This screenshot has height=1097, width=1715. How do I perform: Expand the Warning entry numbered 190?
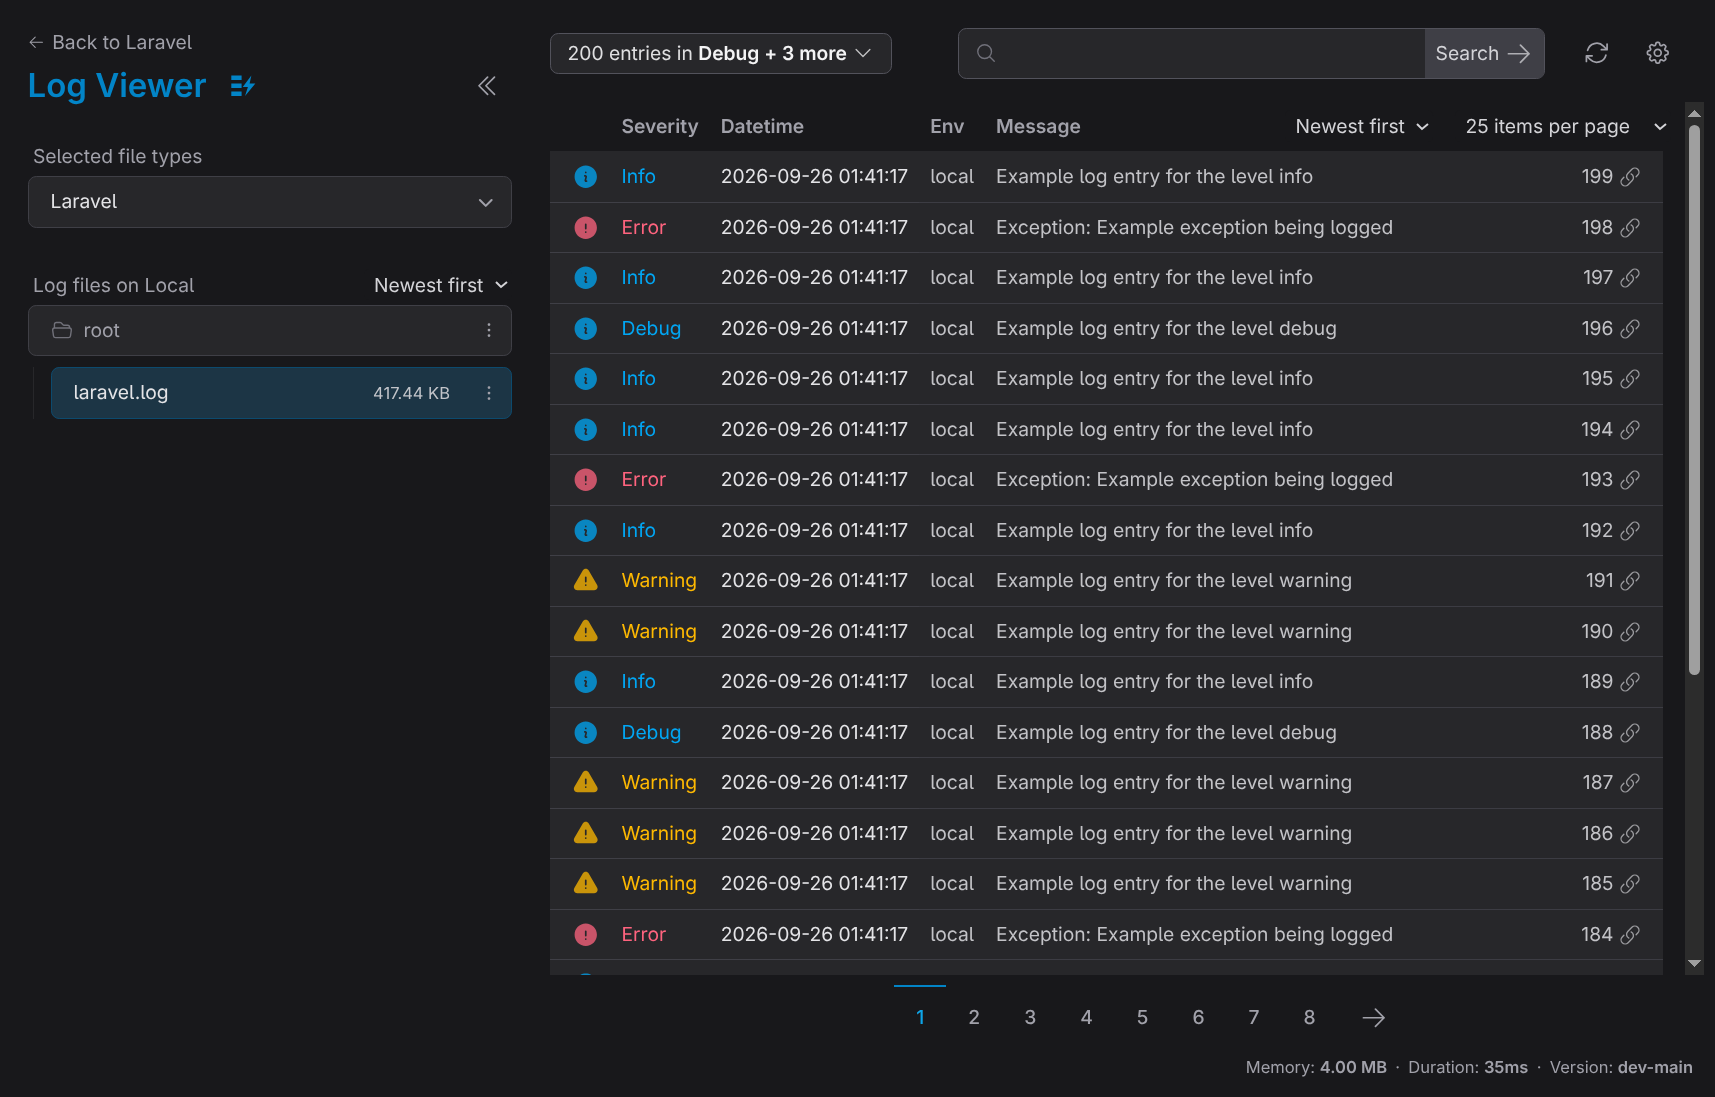click(x=1106, y=632)
